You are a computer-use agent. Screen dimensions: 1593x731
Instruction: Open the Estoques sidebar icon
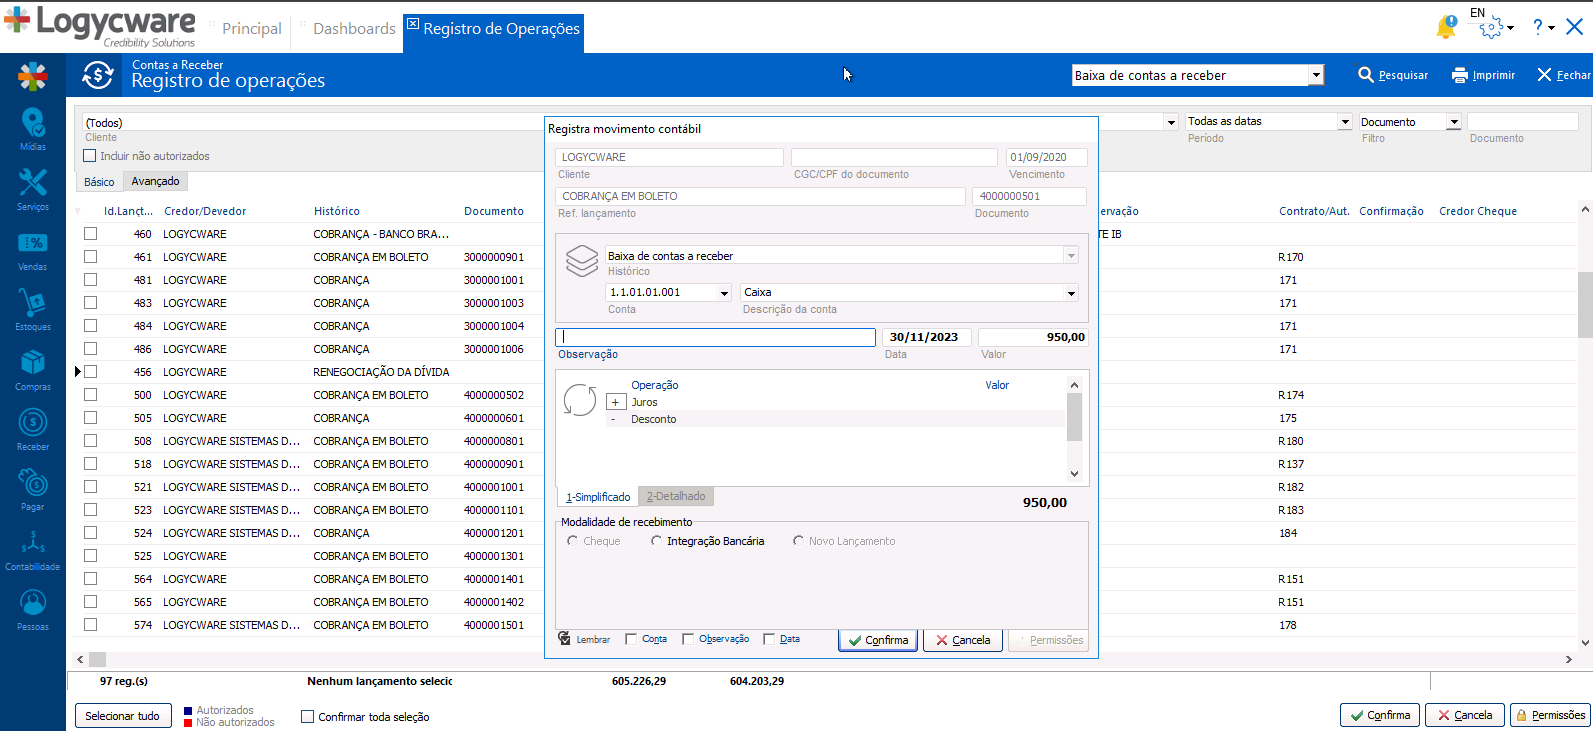(33, 309)
